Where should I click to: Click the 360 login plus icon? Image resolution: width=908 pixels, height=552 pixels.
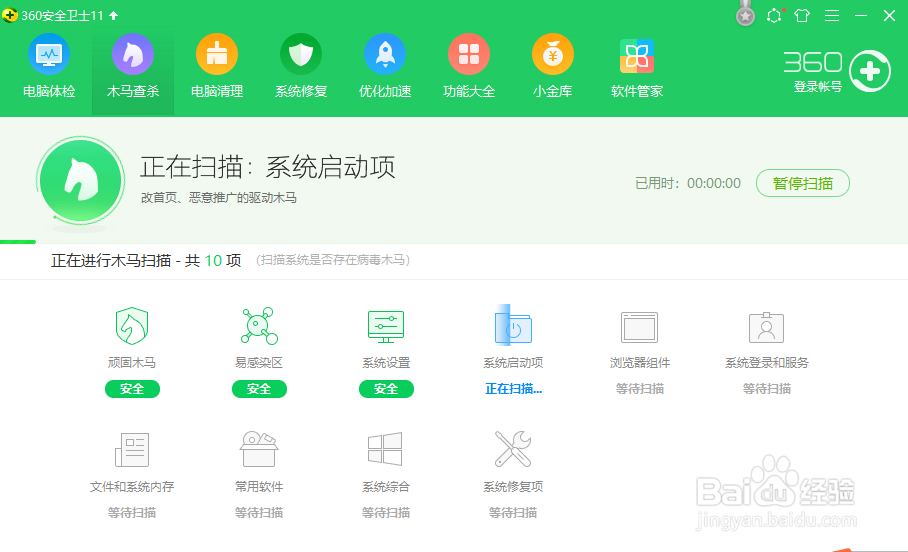870,71
